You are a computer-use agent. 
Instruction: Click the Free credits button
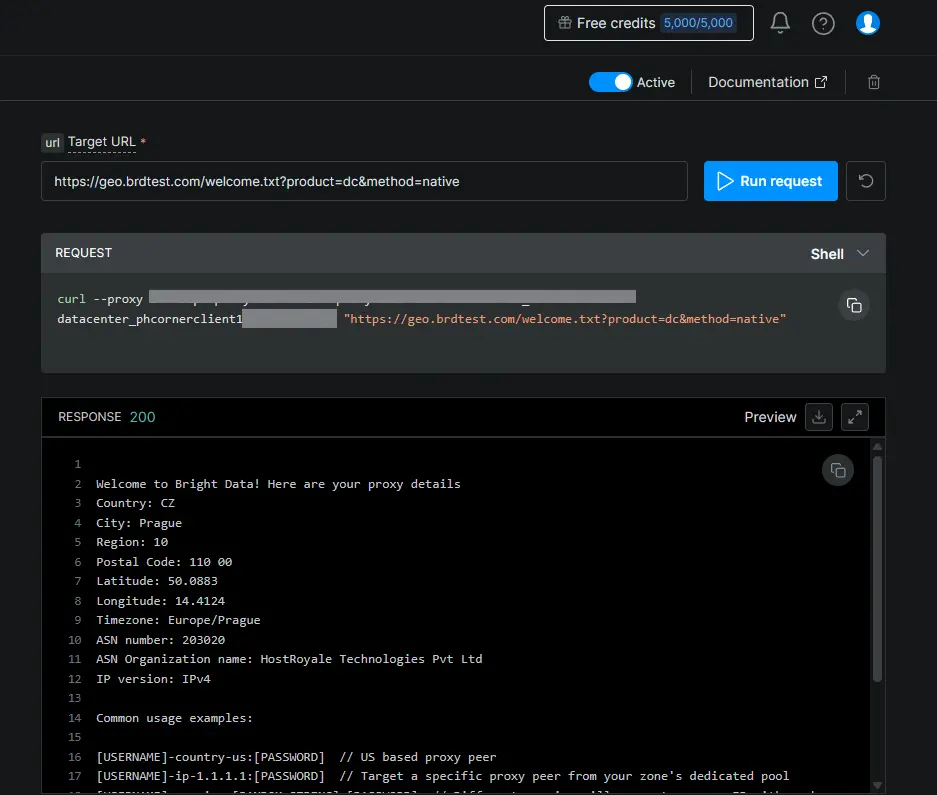[x=648, y=23]
